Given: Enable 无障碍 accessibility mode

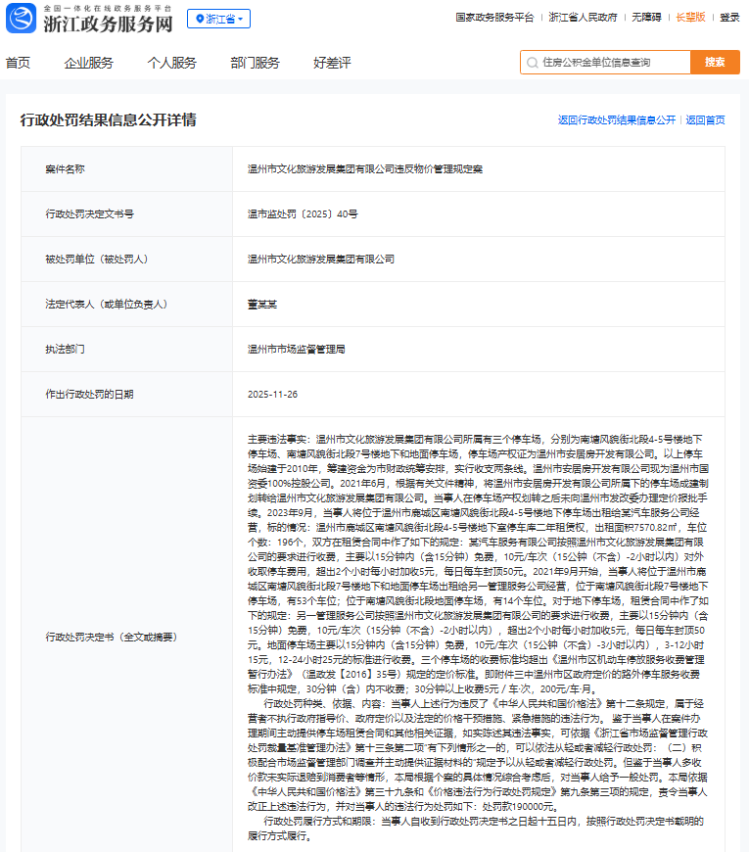Looking at the screenshot, I should tap(646, 17).
